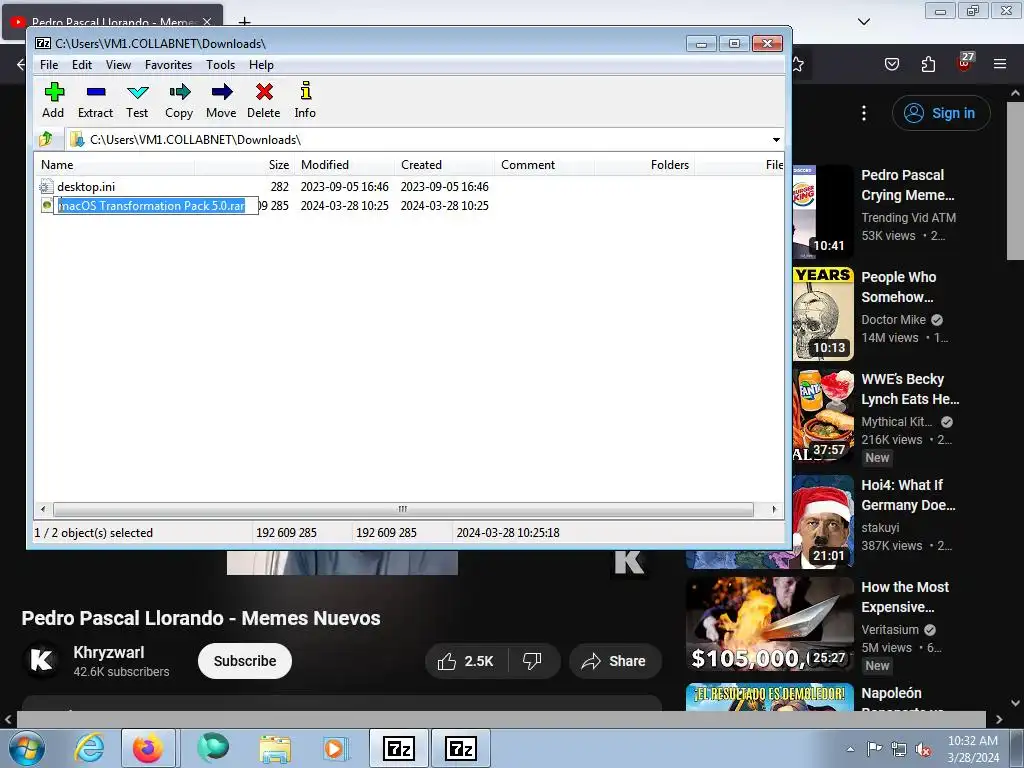Switch to Firefox in the taskbar

(x=148, y=748)
